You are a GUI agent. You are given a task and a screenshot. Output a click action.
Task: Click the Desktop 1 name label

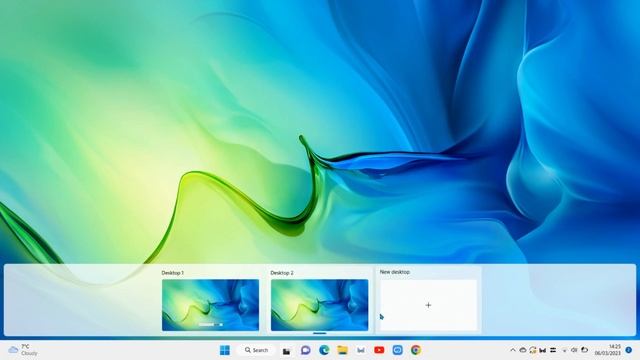click(x=173, y=273)
